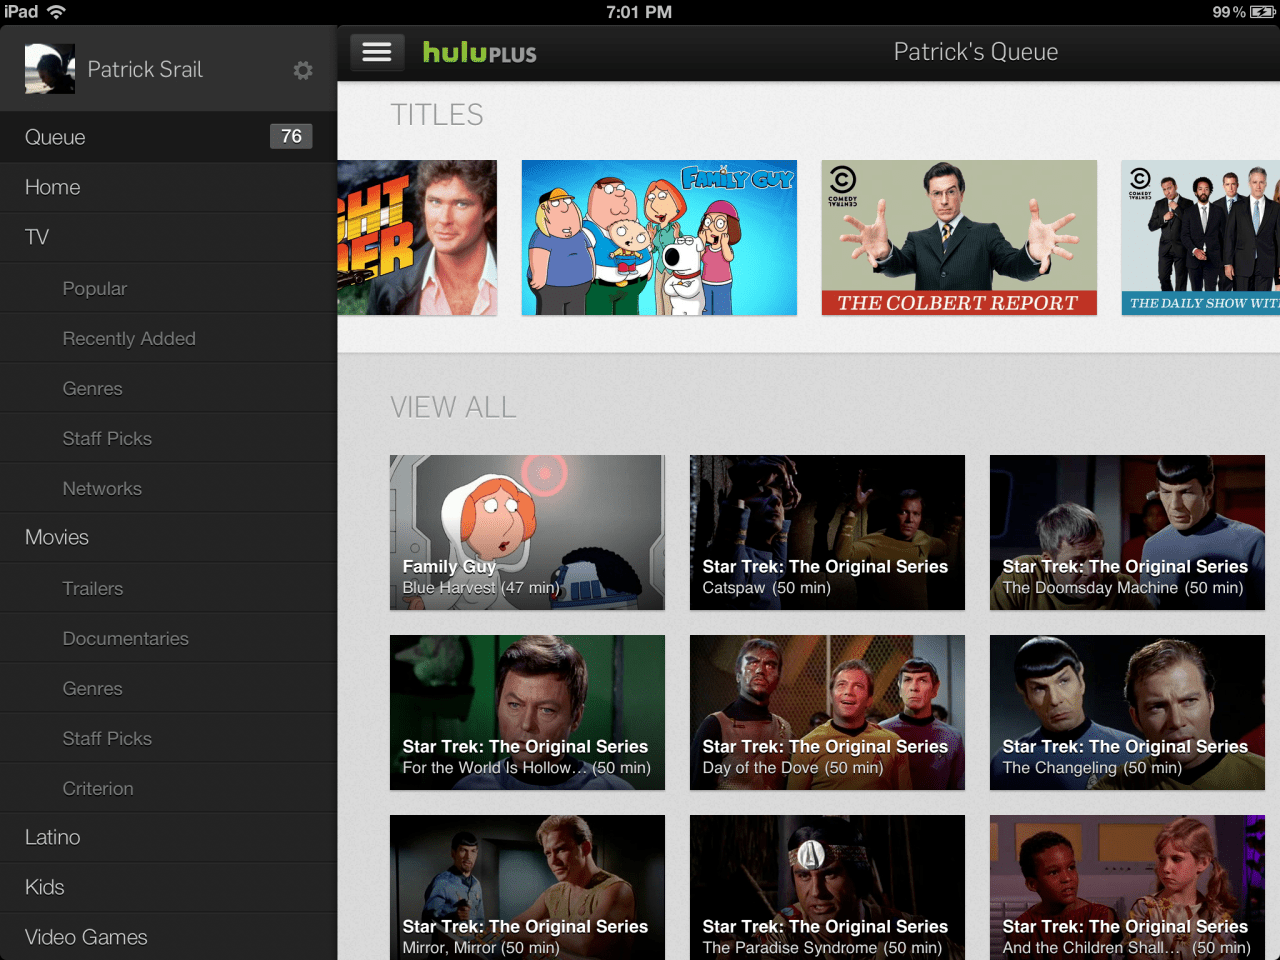Image resolution: width=1280 pixels, height=960 pixels.
Task: Open account settings via gear icon
Action: 303,70
